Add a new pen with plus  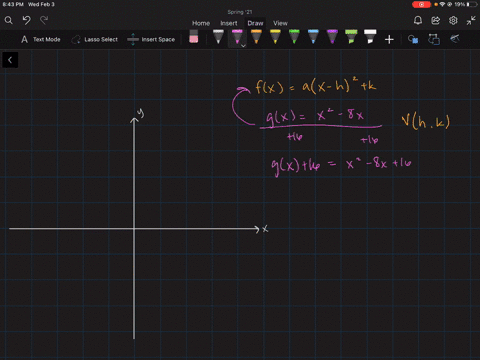pyautogui.click(x=389, y=40)
